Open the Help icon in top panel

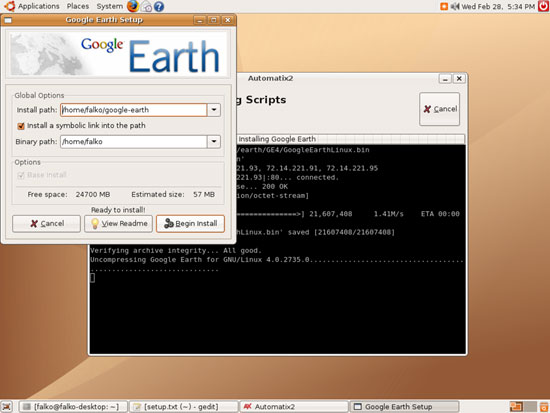point(159,6)
